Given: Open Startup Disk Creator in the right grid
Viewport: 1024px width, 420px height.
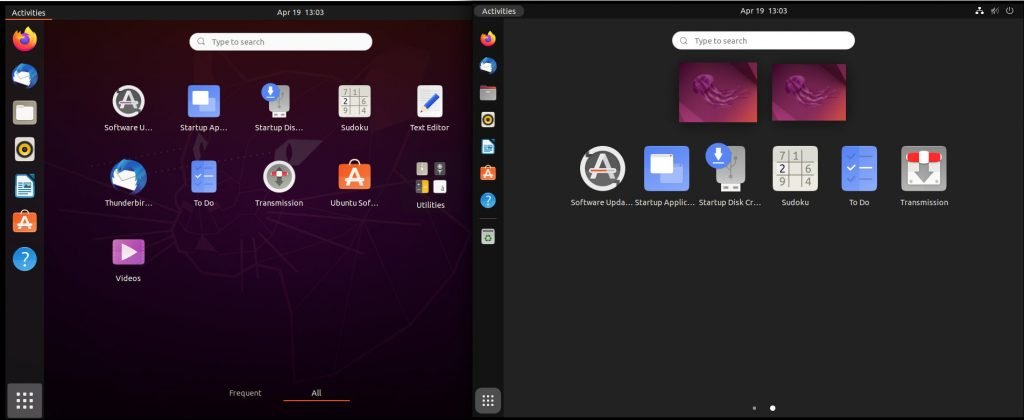Looking at the screenshot, I should 730,176.
